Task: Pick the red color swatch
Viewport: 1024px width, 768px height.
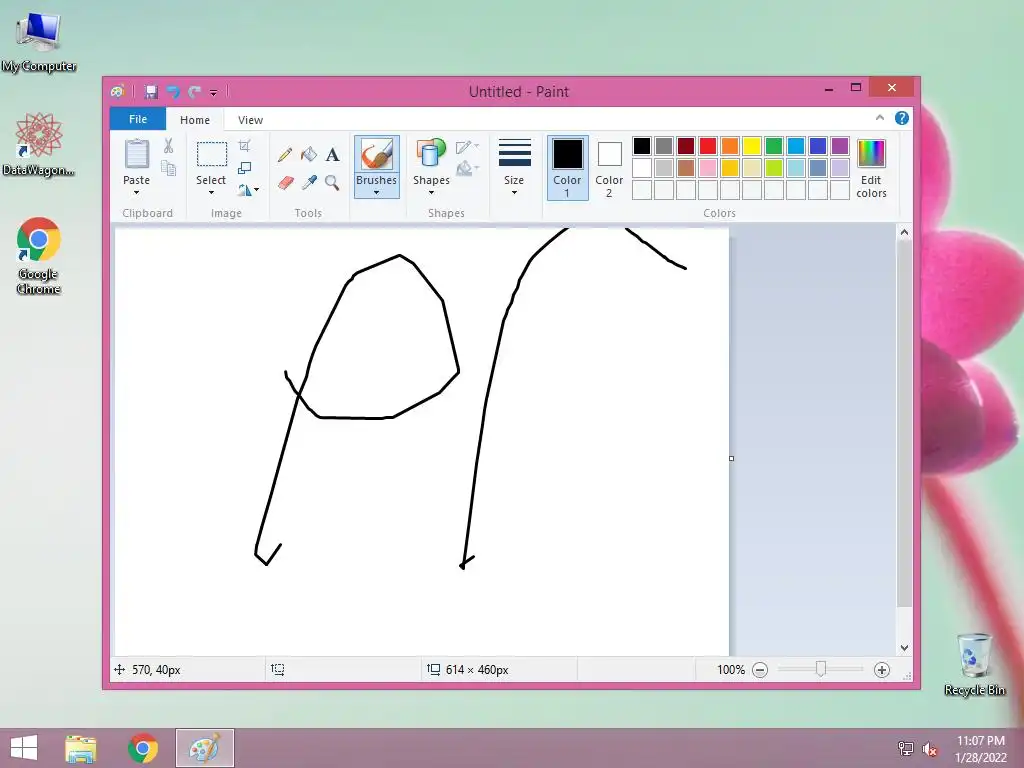Action: [x=707, y=146]
